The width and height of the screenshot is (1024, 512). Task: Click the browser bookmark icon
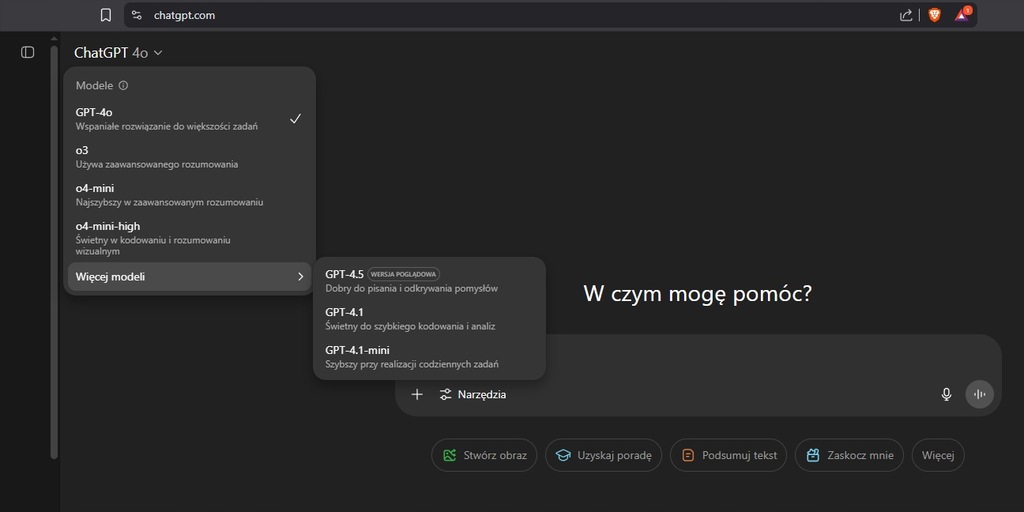[106, 15]
